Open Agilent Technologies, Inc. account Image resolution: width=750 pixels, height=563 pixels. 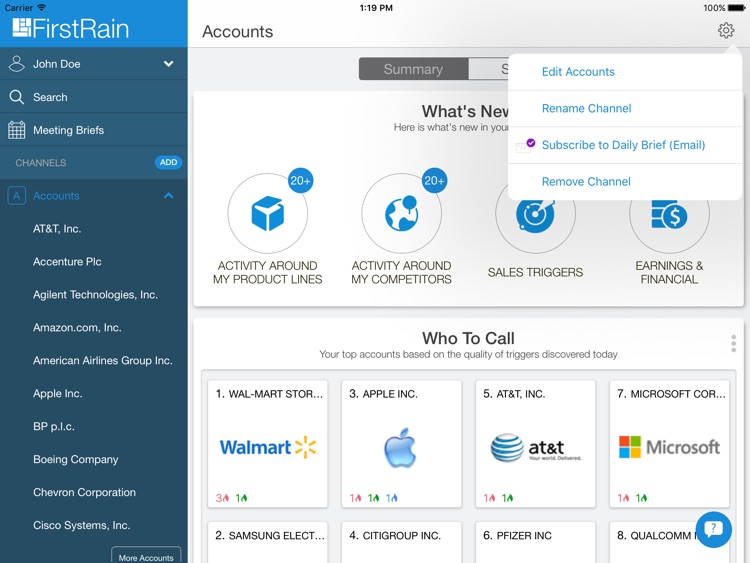coord(95,295)
